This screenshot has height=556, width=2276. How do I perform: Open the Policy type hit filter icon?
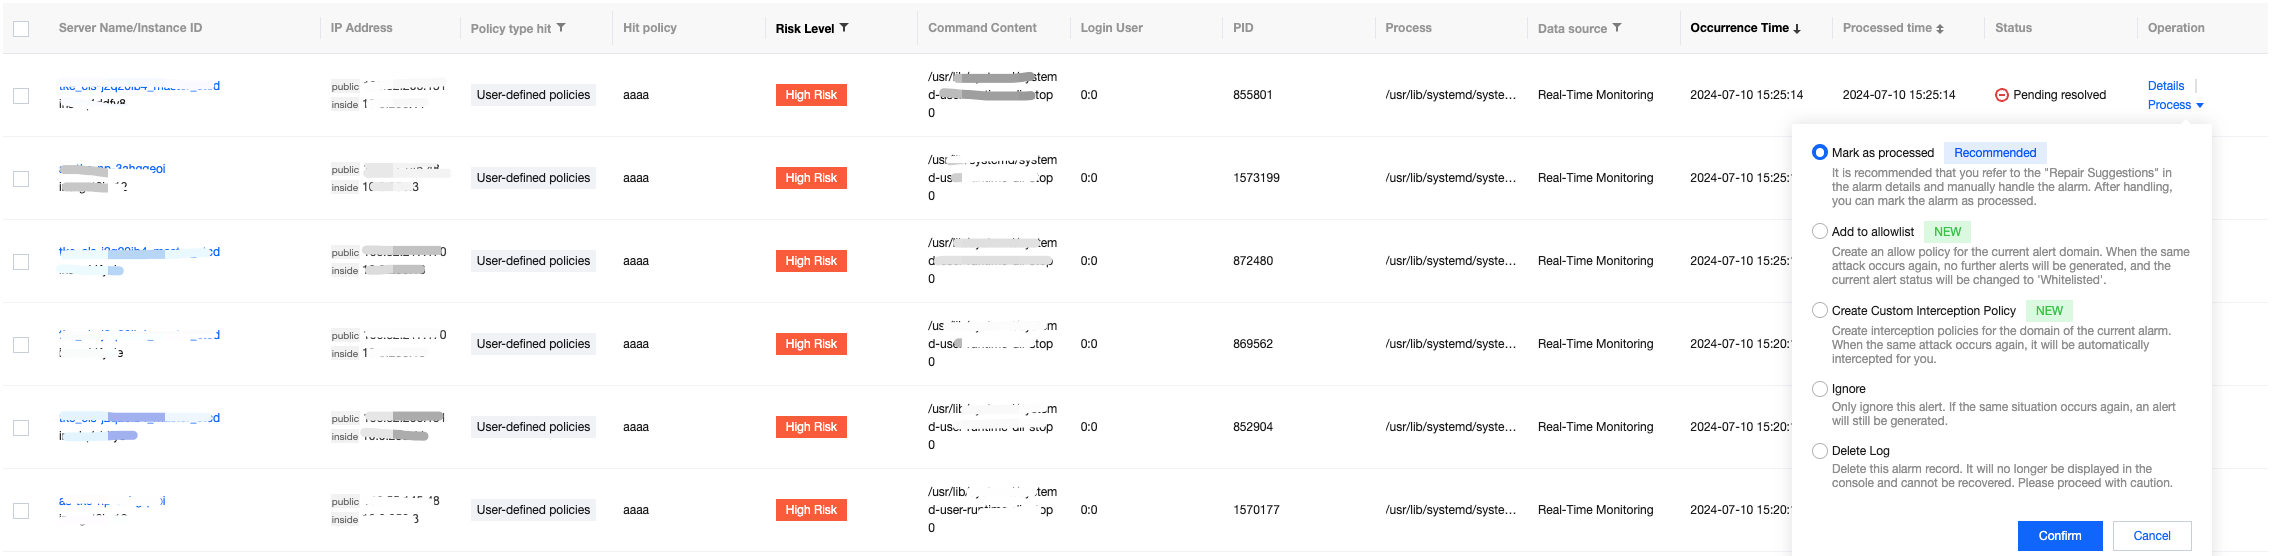click(x=561, y=28)
